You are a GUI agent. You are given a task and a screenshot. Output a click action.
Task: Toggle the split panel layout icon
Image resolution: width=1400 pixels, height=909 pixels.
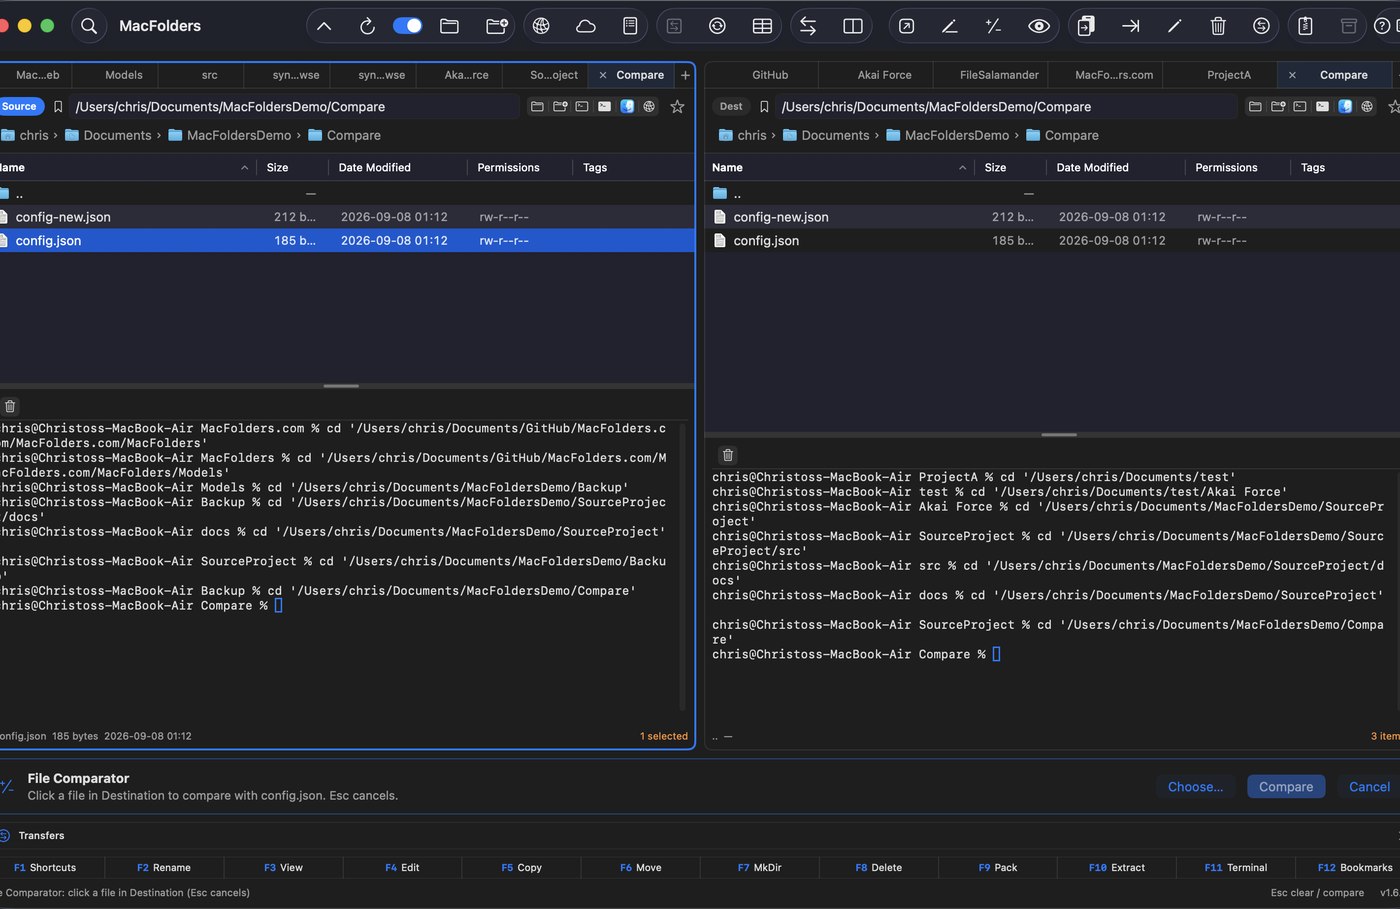(853, 26)
